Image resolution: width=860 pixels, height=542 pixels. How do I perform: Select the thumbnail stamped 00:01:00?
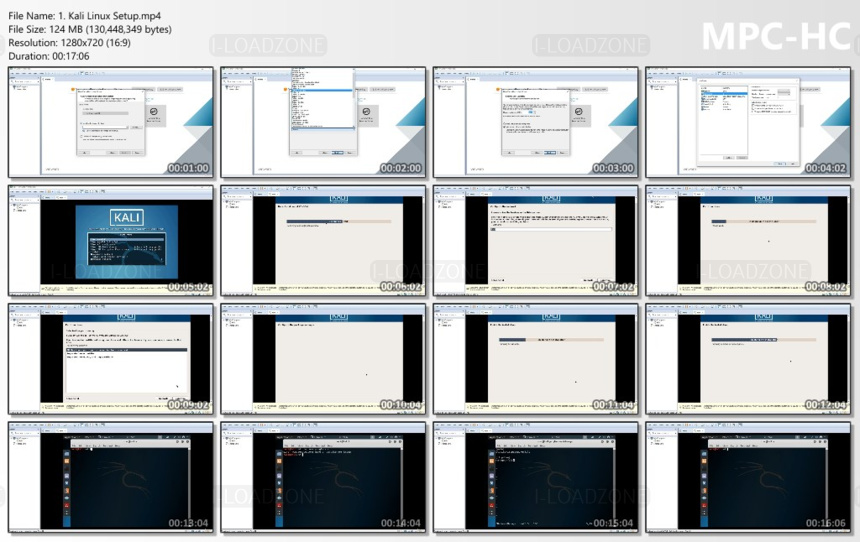pyautogui.click(x=111, y=122)
